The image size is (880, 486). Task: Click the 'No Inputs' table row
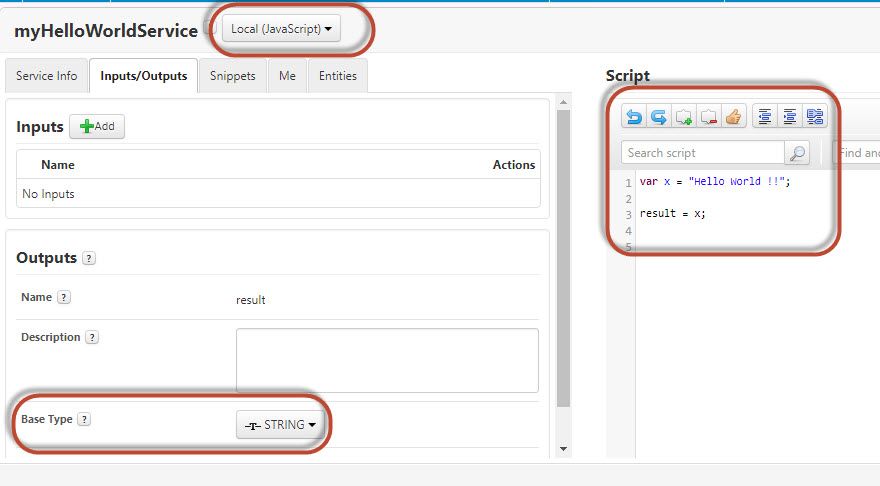point(278,194)
